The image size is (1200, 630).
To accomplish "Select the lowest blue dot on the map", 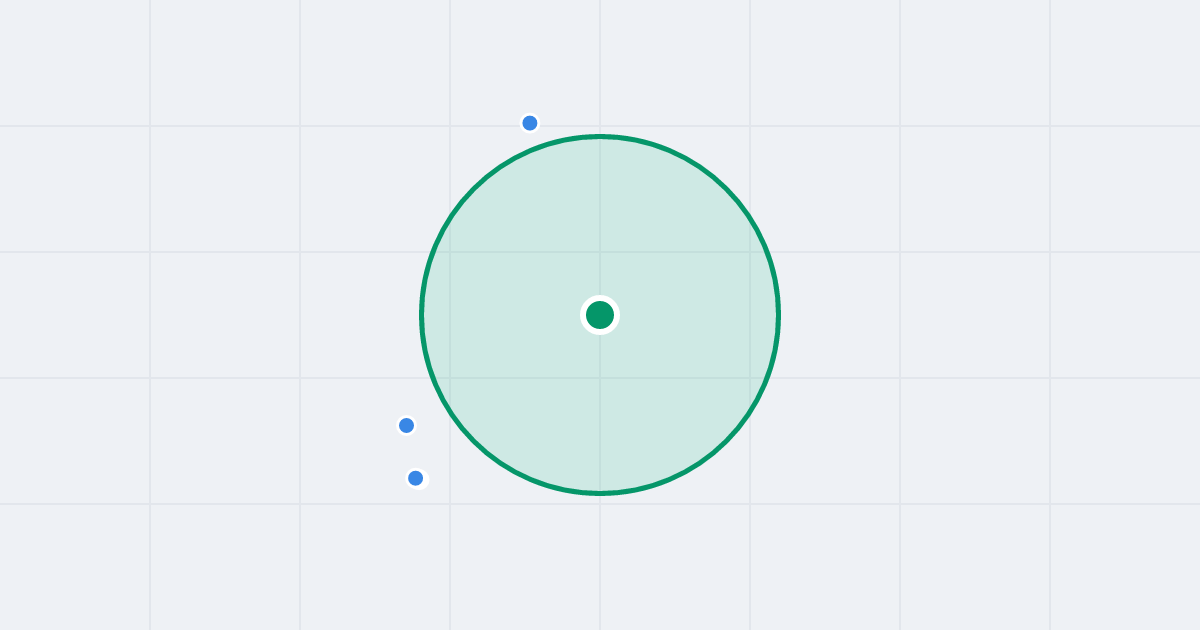I will coord(416,478).
